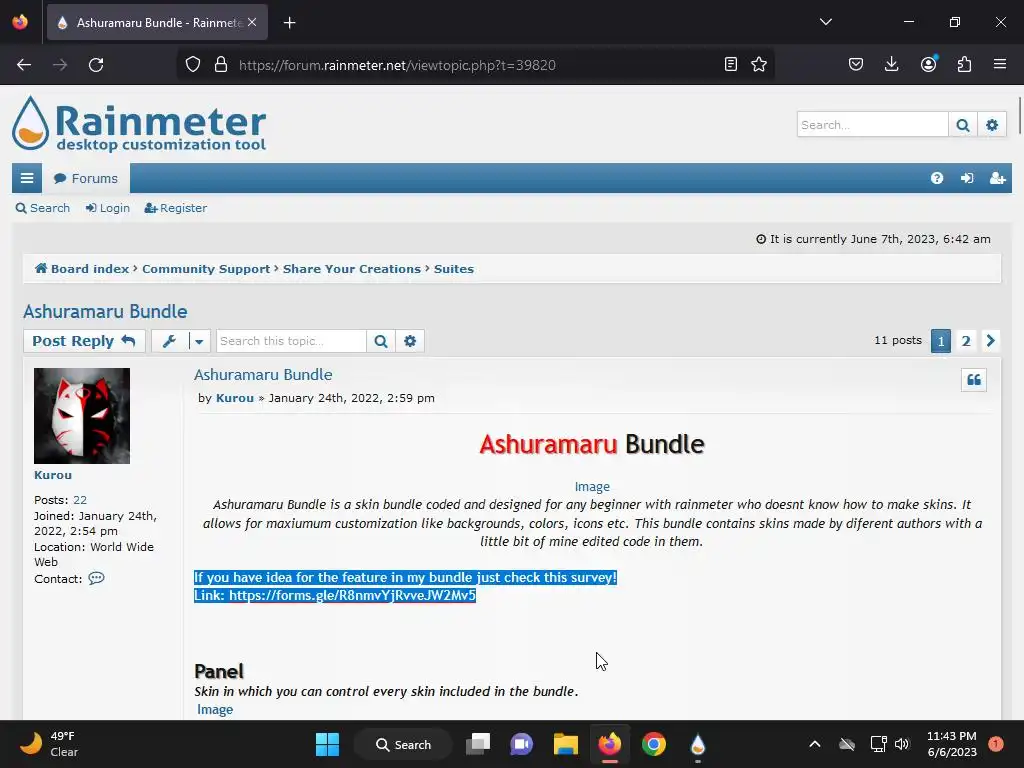
Task: Open Rainmeter app from taskbar
Action: [697, 744]
